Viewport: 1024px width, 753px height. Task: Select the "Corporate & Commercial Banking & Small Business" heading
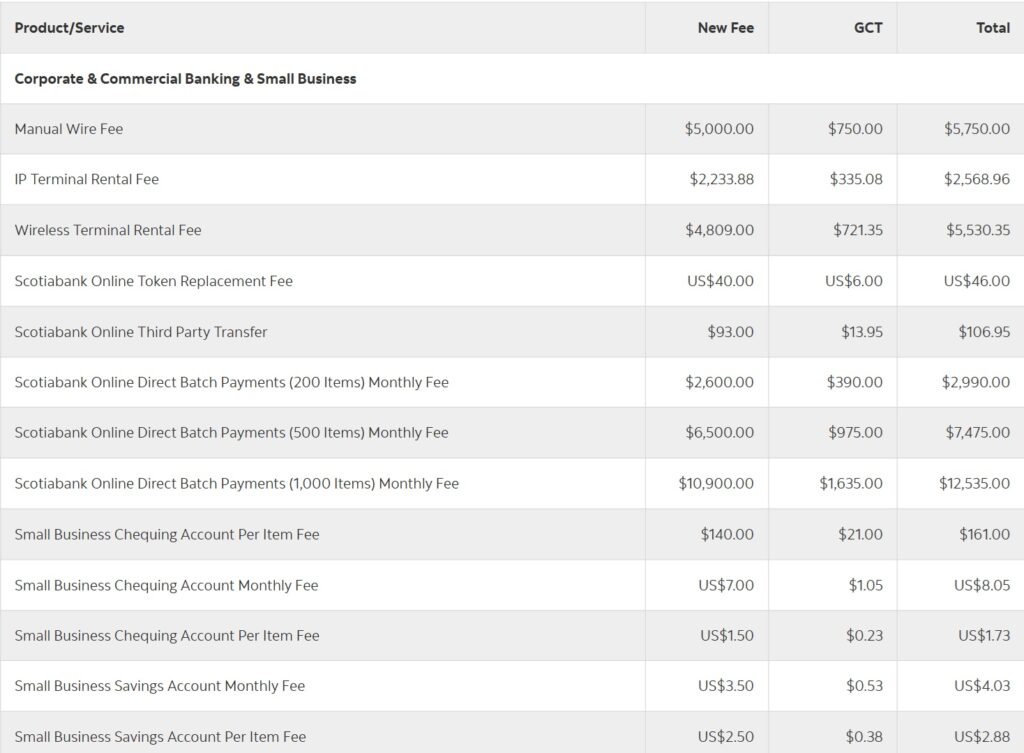[185, 78]
